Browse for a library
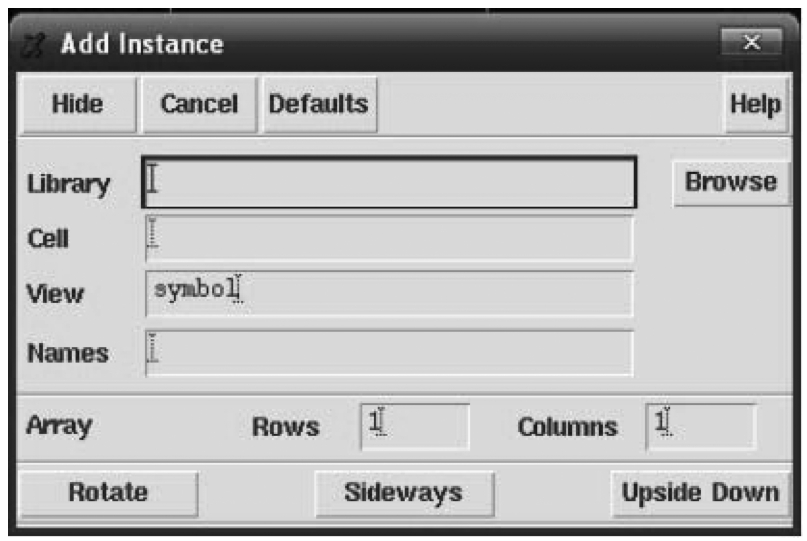This screenshot has height=541, width=807. [731, 183]
